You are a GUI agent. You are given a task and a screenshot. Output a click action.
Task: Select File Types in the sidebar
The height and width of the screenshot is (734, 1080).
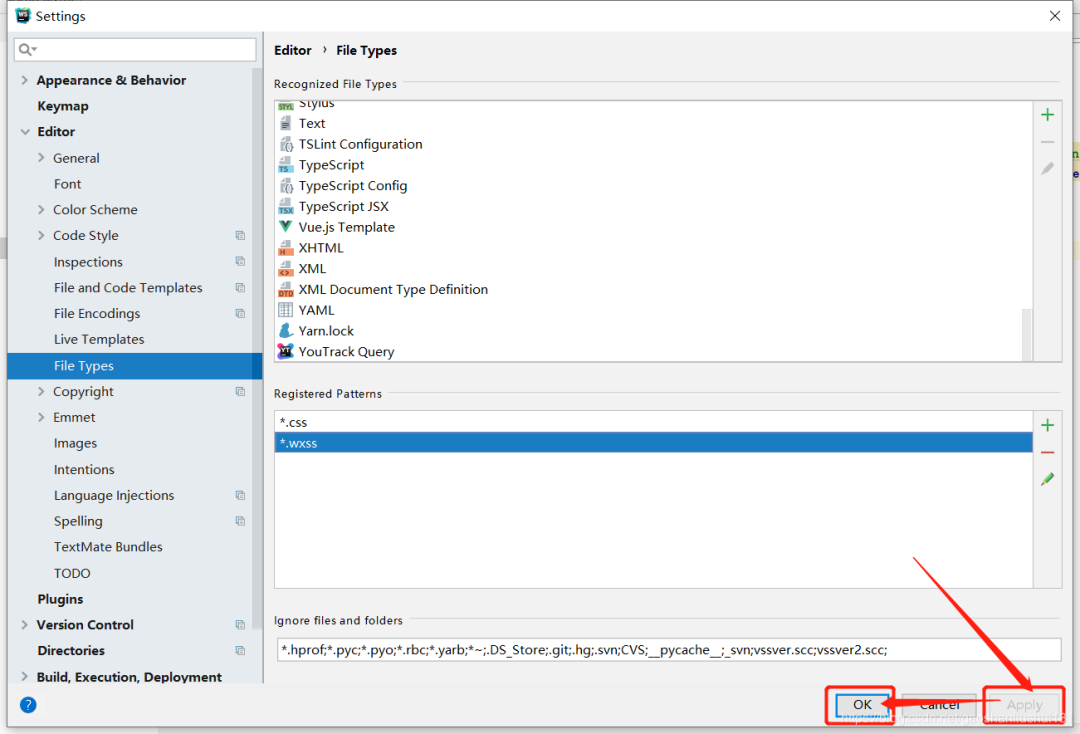tap(134, 366)
